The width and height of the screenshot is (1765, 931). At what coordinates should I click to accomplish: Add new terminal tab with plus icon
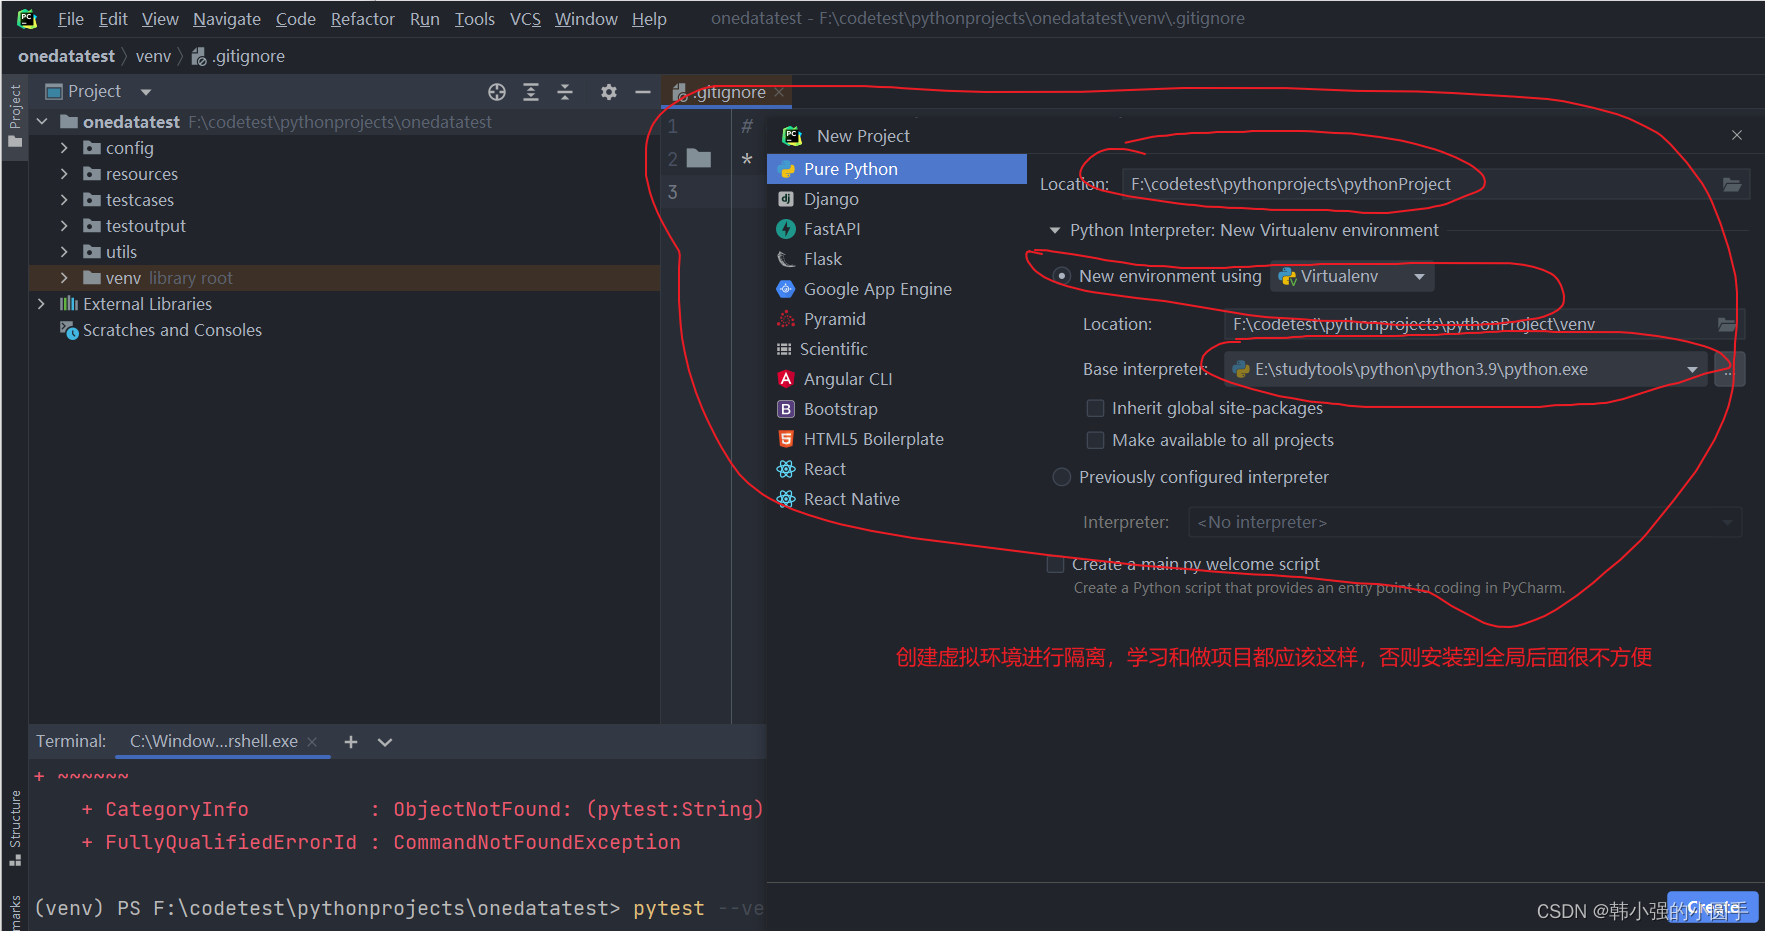[351, 742]
